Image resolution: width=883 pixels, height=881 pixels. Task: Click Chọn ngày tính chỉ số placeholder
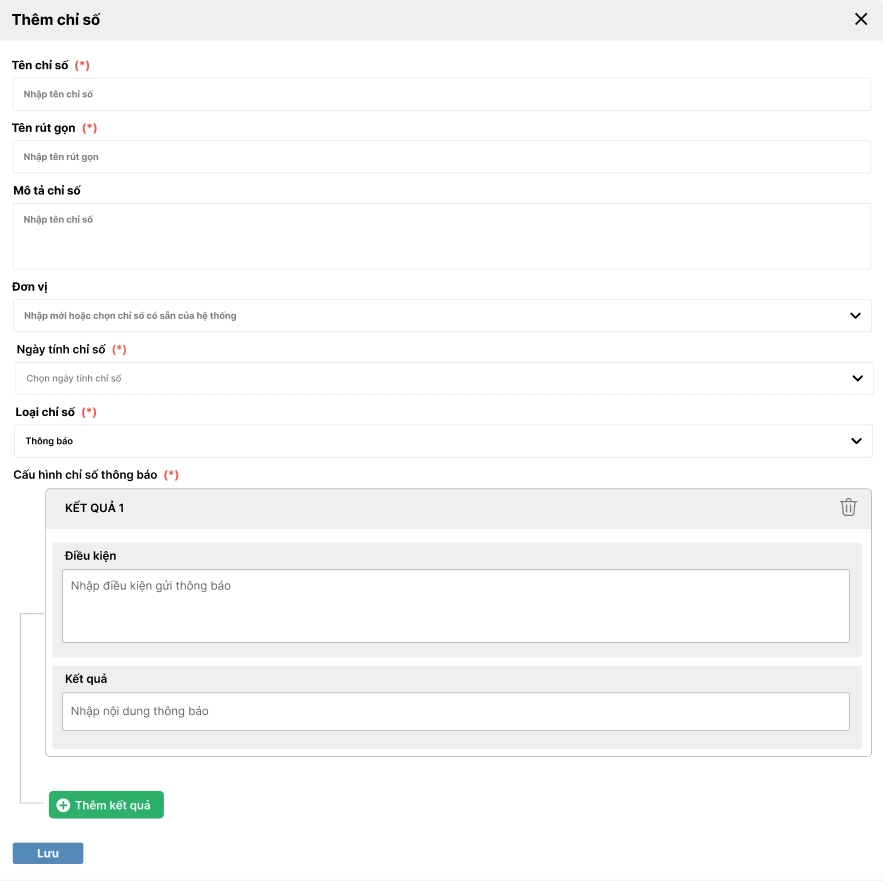[74, 379]
